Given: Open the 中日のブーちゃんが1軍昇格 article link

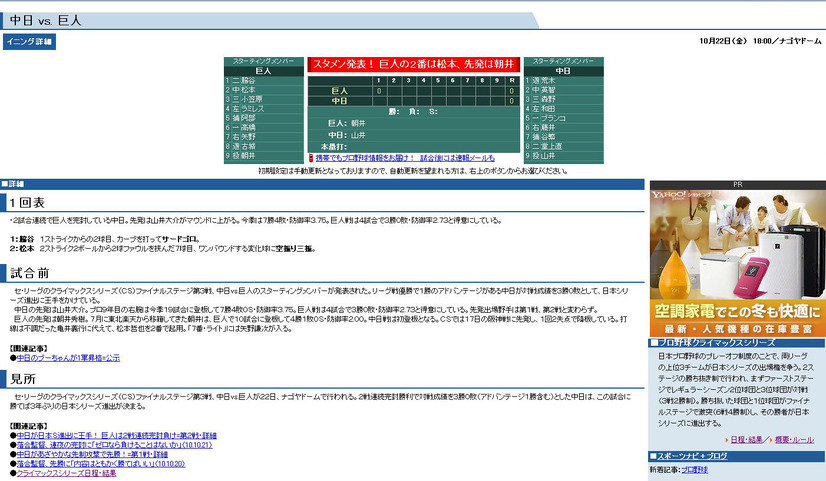Looking at the screenshot, I should tap(68, 358).
